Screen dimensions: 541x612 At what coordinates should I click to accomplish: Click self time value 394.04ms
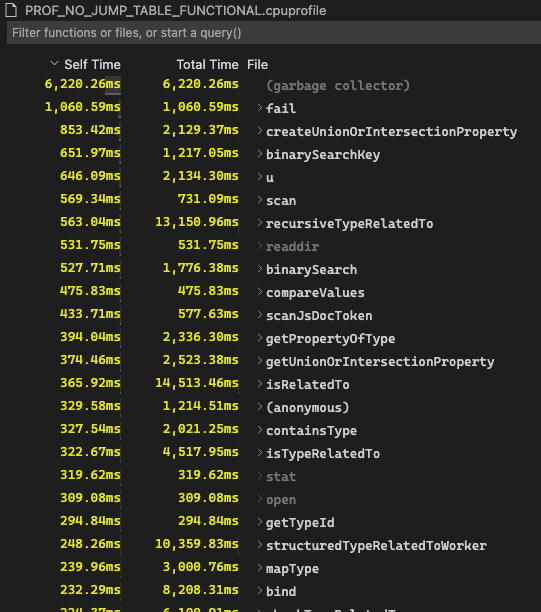(x=90, y=337)
